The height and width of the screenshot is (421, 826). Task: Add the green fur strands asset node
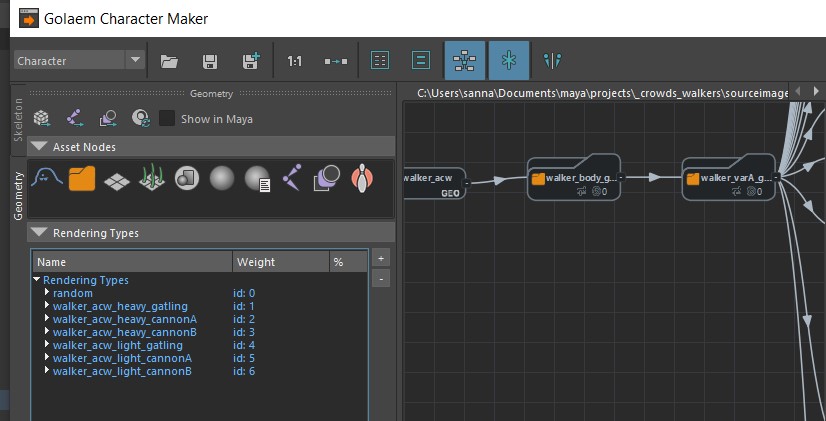152,178
